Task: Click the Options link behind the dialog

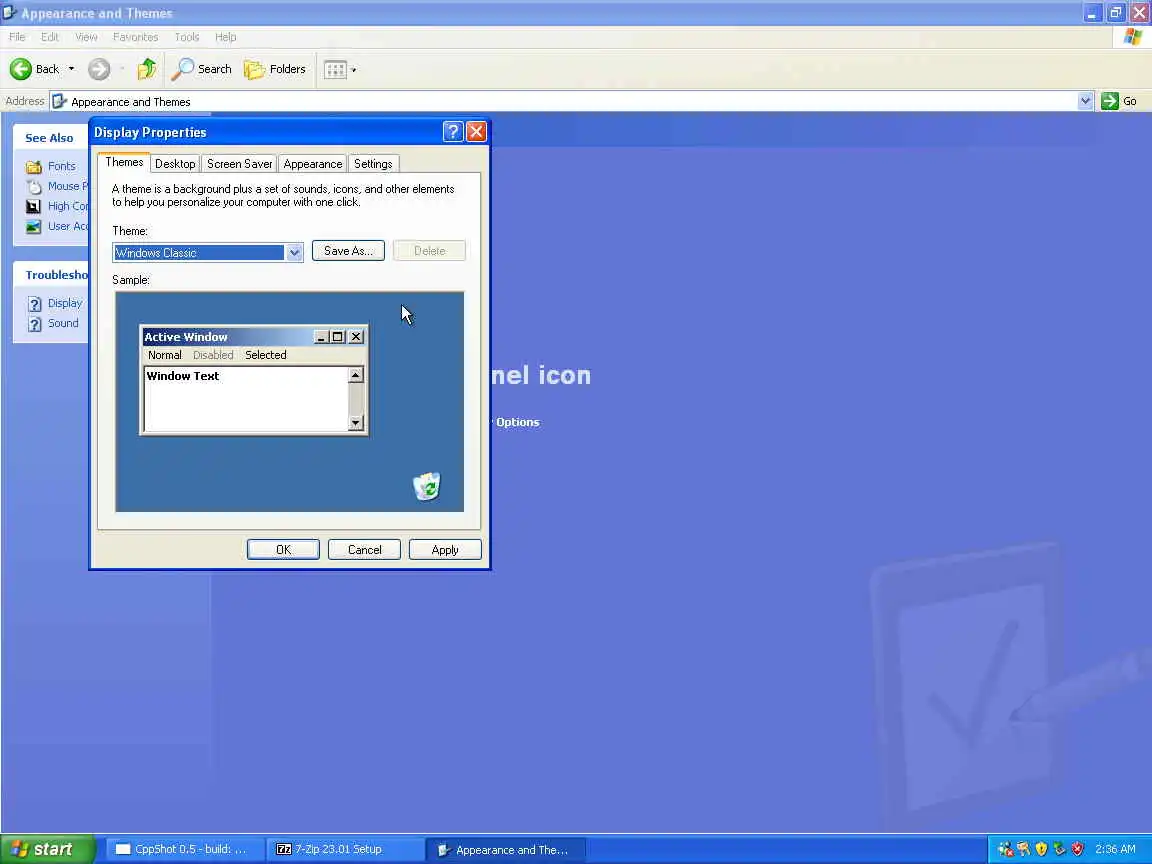Action: click(x=517, y=422)
